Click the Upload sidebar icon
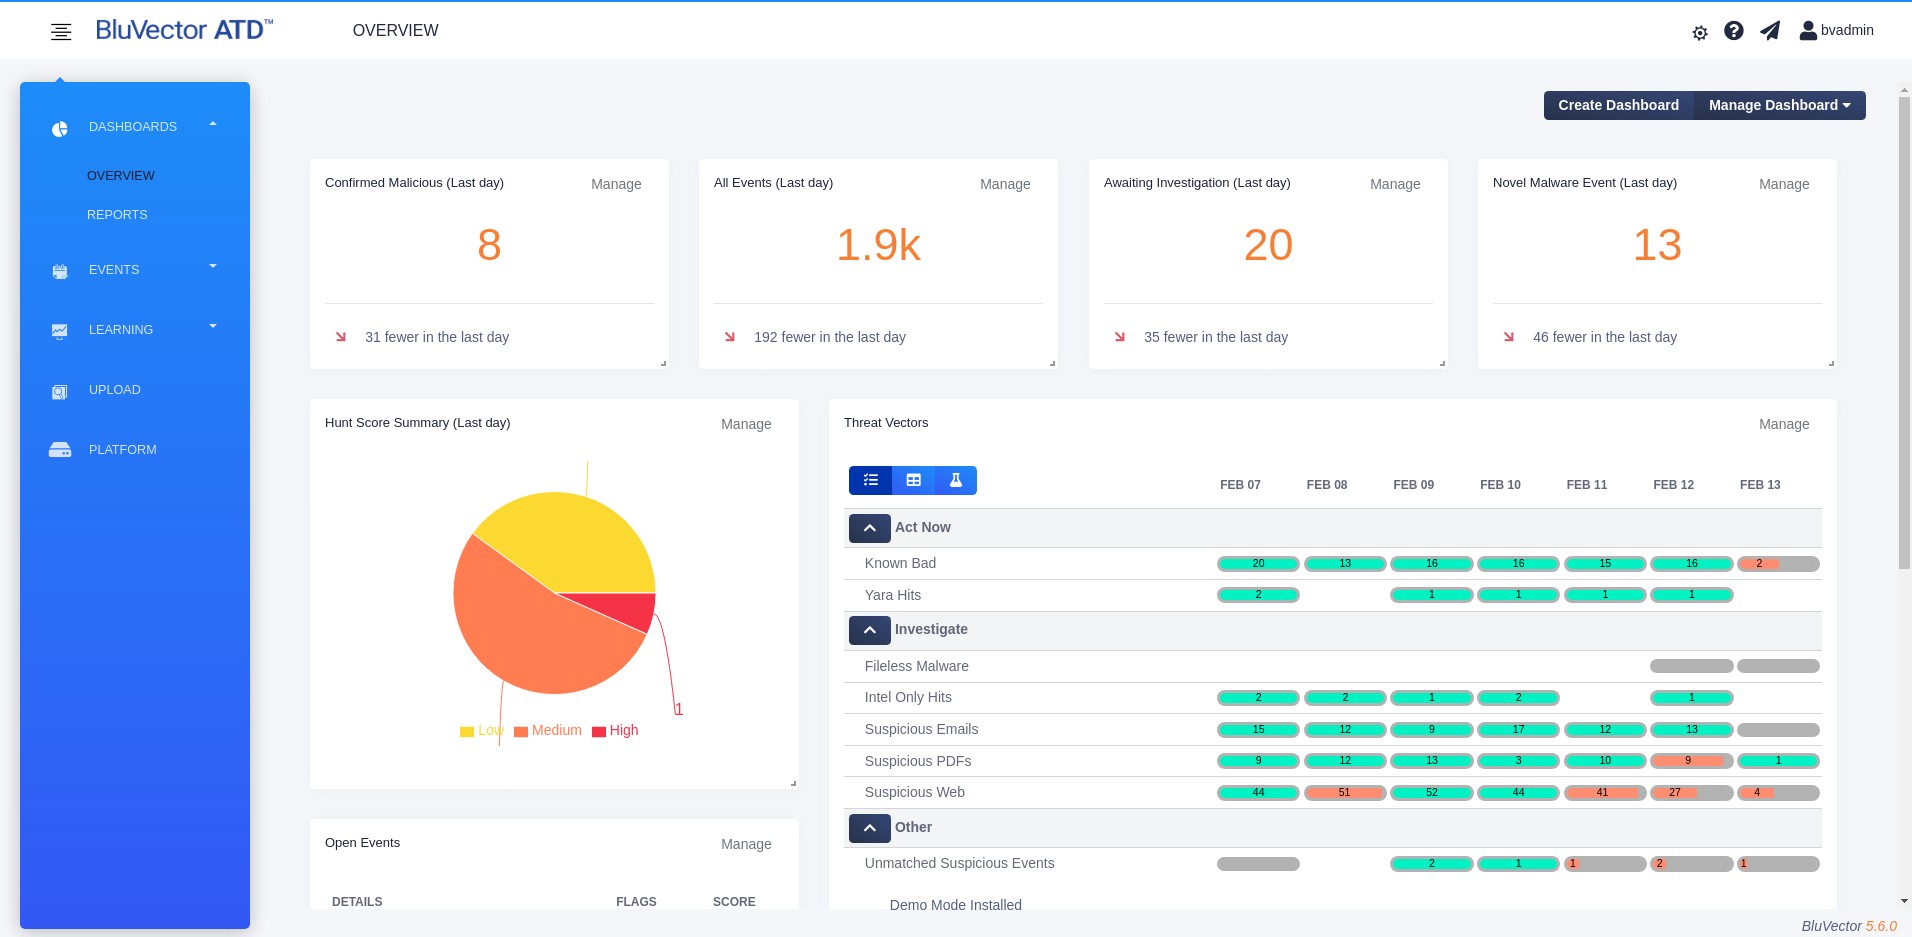This screenshot has width=1912, height=937. click(x=60, y=391)
